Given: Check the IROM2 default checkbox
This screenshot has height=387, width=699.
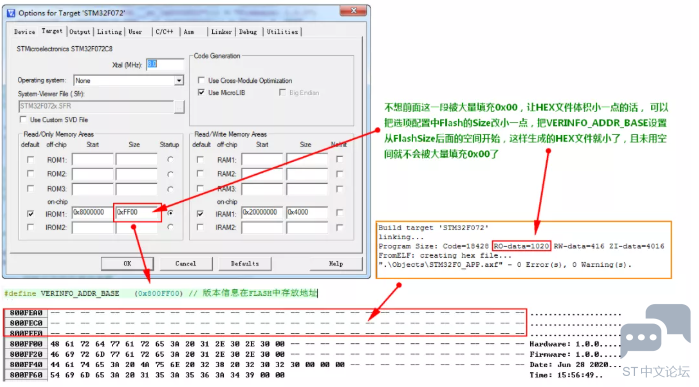Looking at the screenshot, I should (30, 227).
